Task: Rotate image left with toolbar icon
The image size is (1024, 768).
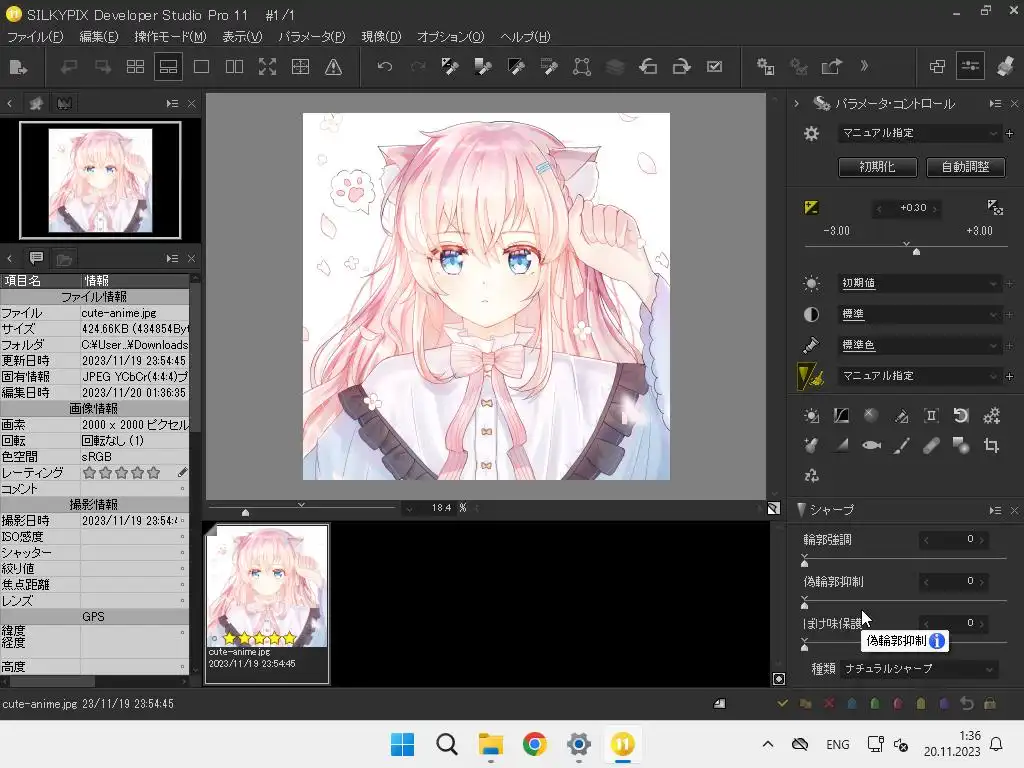Action: pyautogui.click(x=648, y=67)
